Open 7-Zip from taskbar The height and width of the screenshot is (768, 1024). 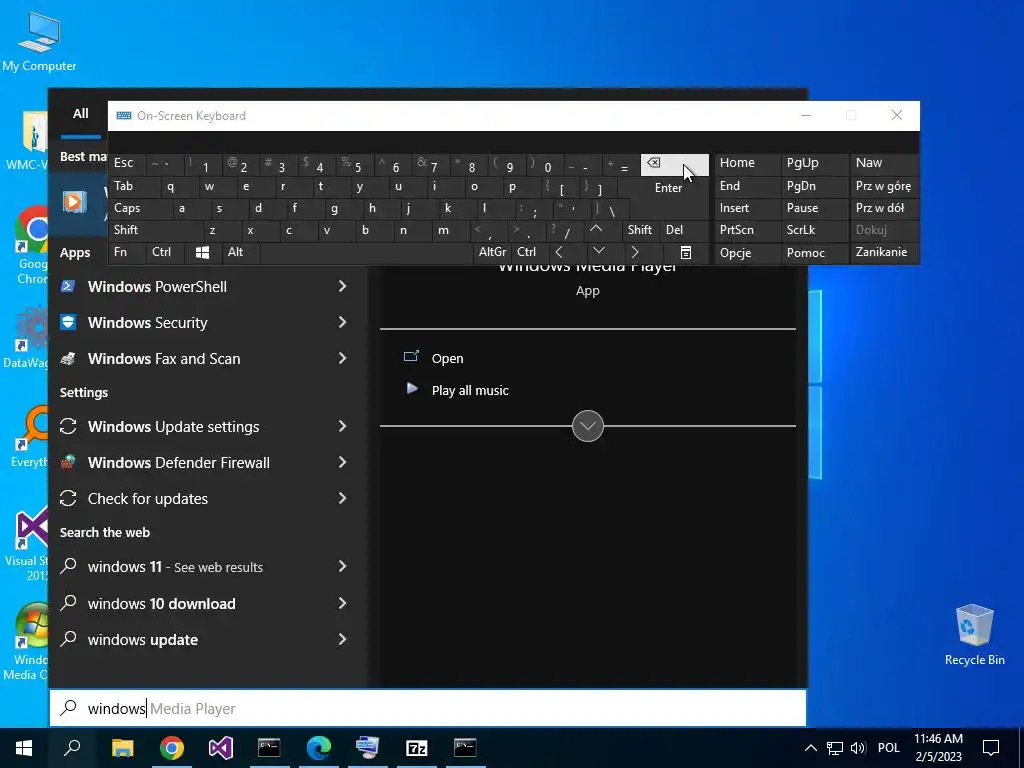[417, 748]
